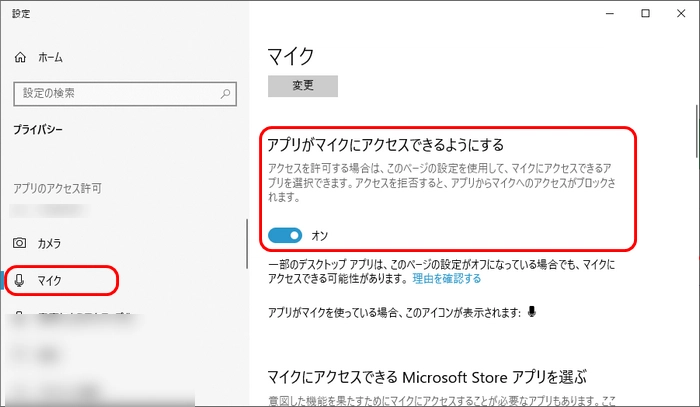Click the オン label next to the toggle

pyautogui.click(x=320, y=236)
